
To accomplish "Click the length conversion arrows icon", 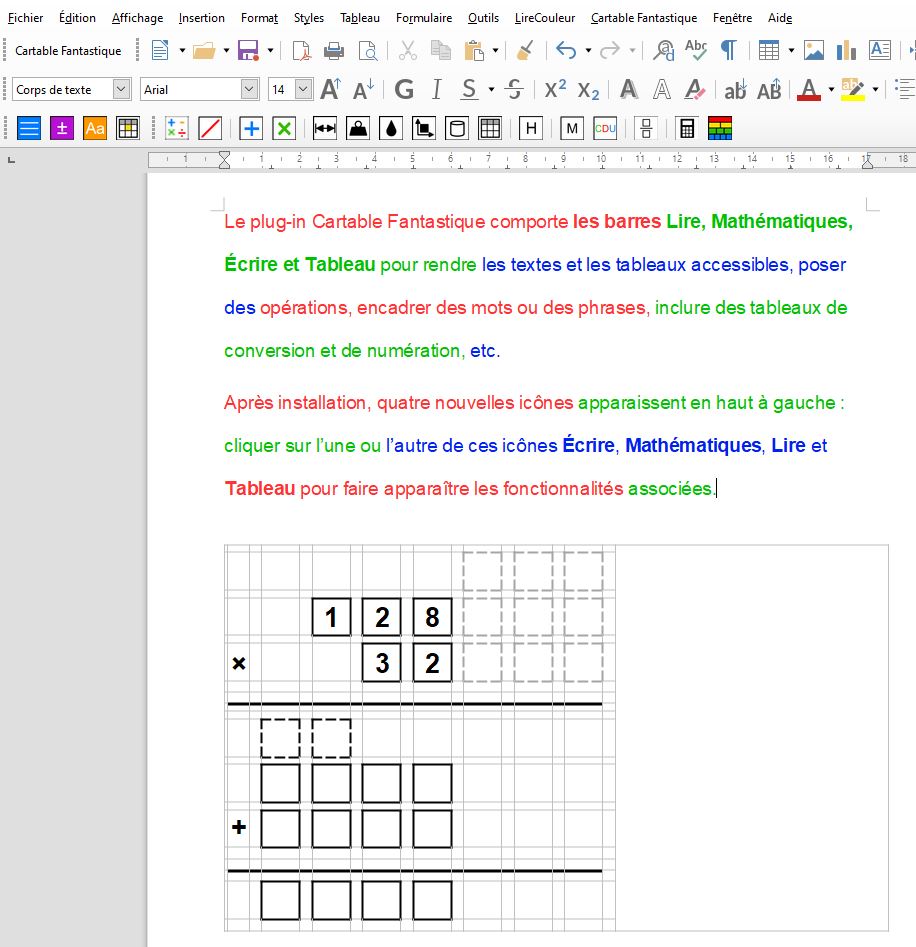I will click(325, 129).
